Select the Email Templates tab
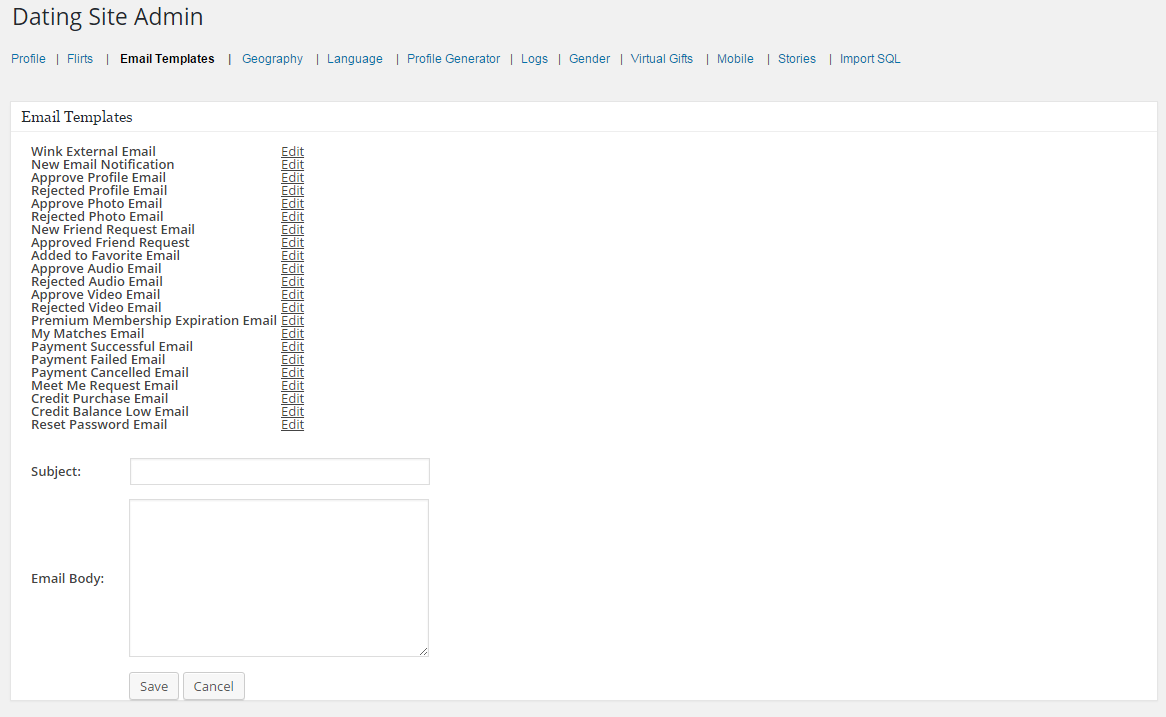Screen dimensions: 1166x717 coord(167,59)
